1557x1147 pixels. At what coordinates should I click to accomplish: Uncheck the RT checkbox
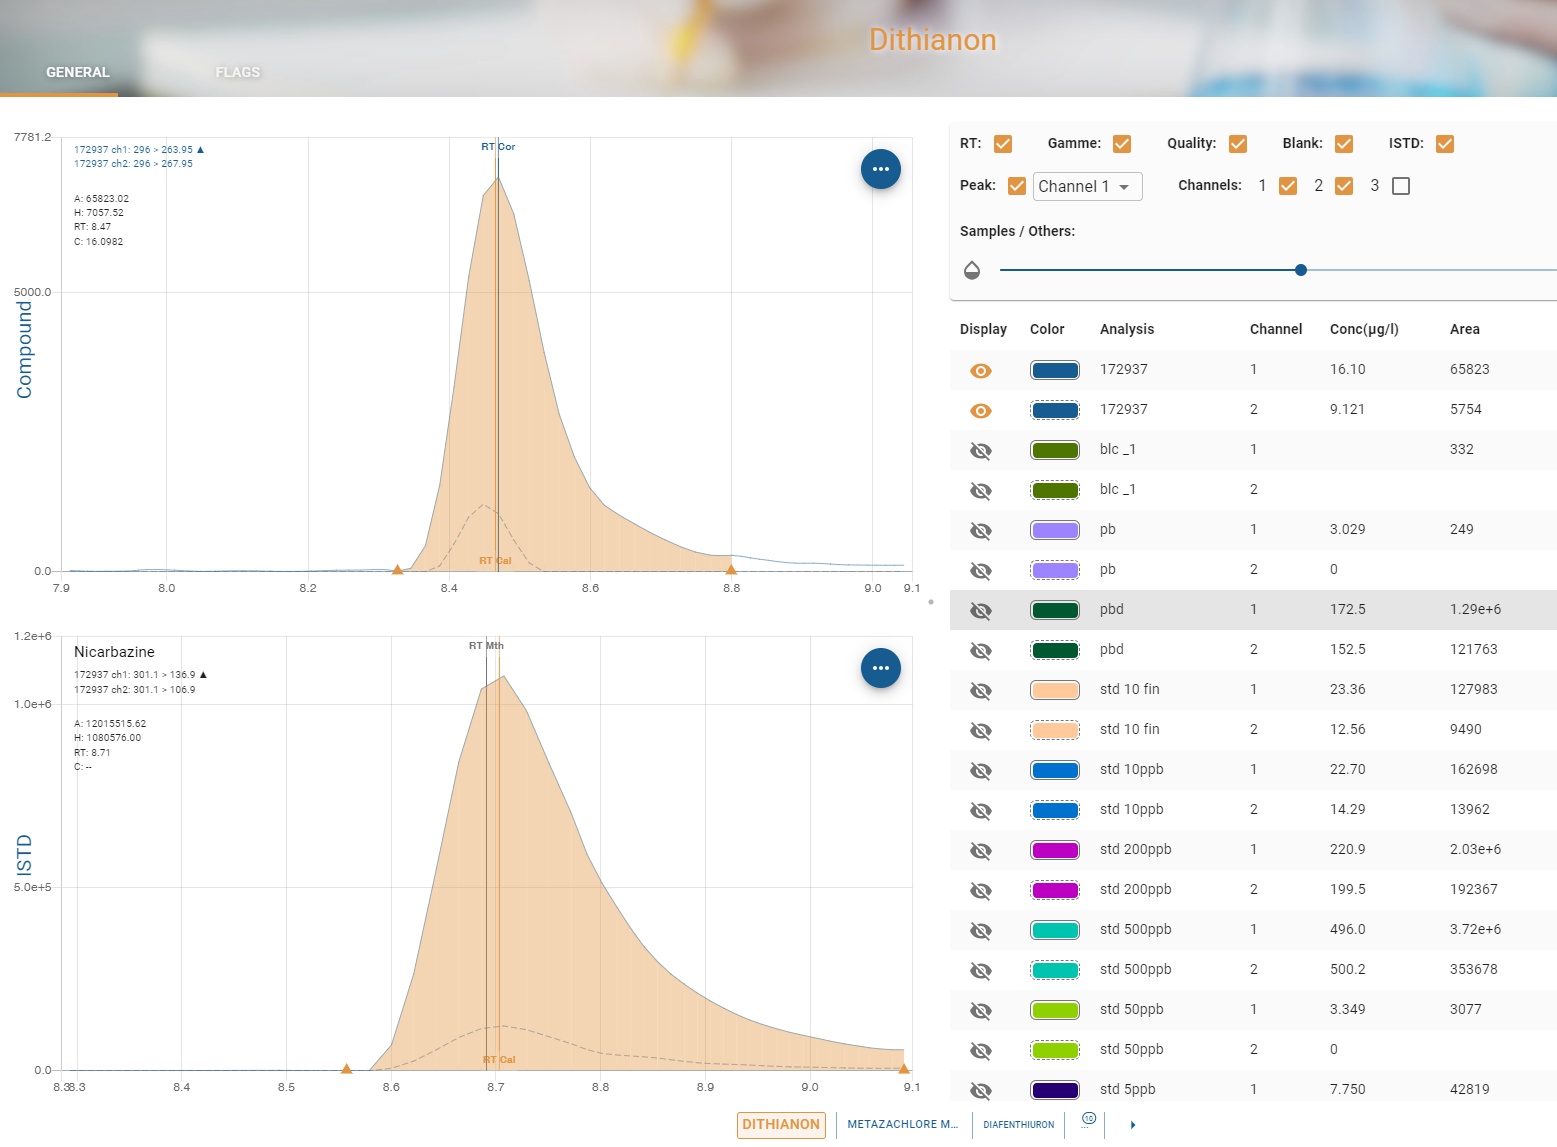pyautogui.click(x=1003, y=144)
